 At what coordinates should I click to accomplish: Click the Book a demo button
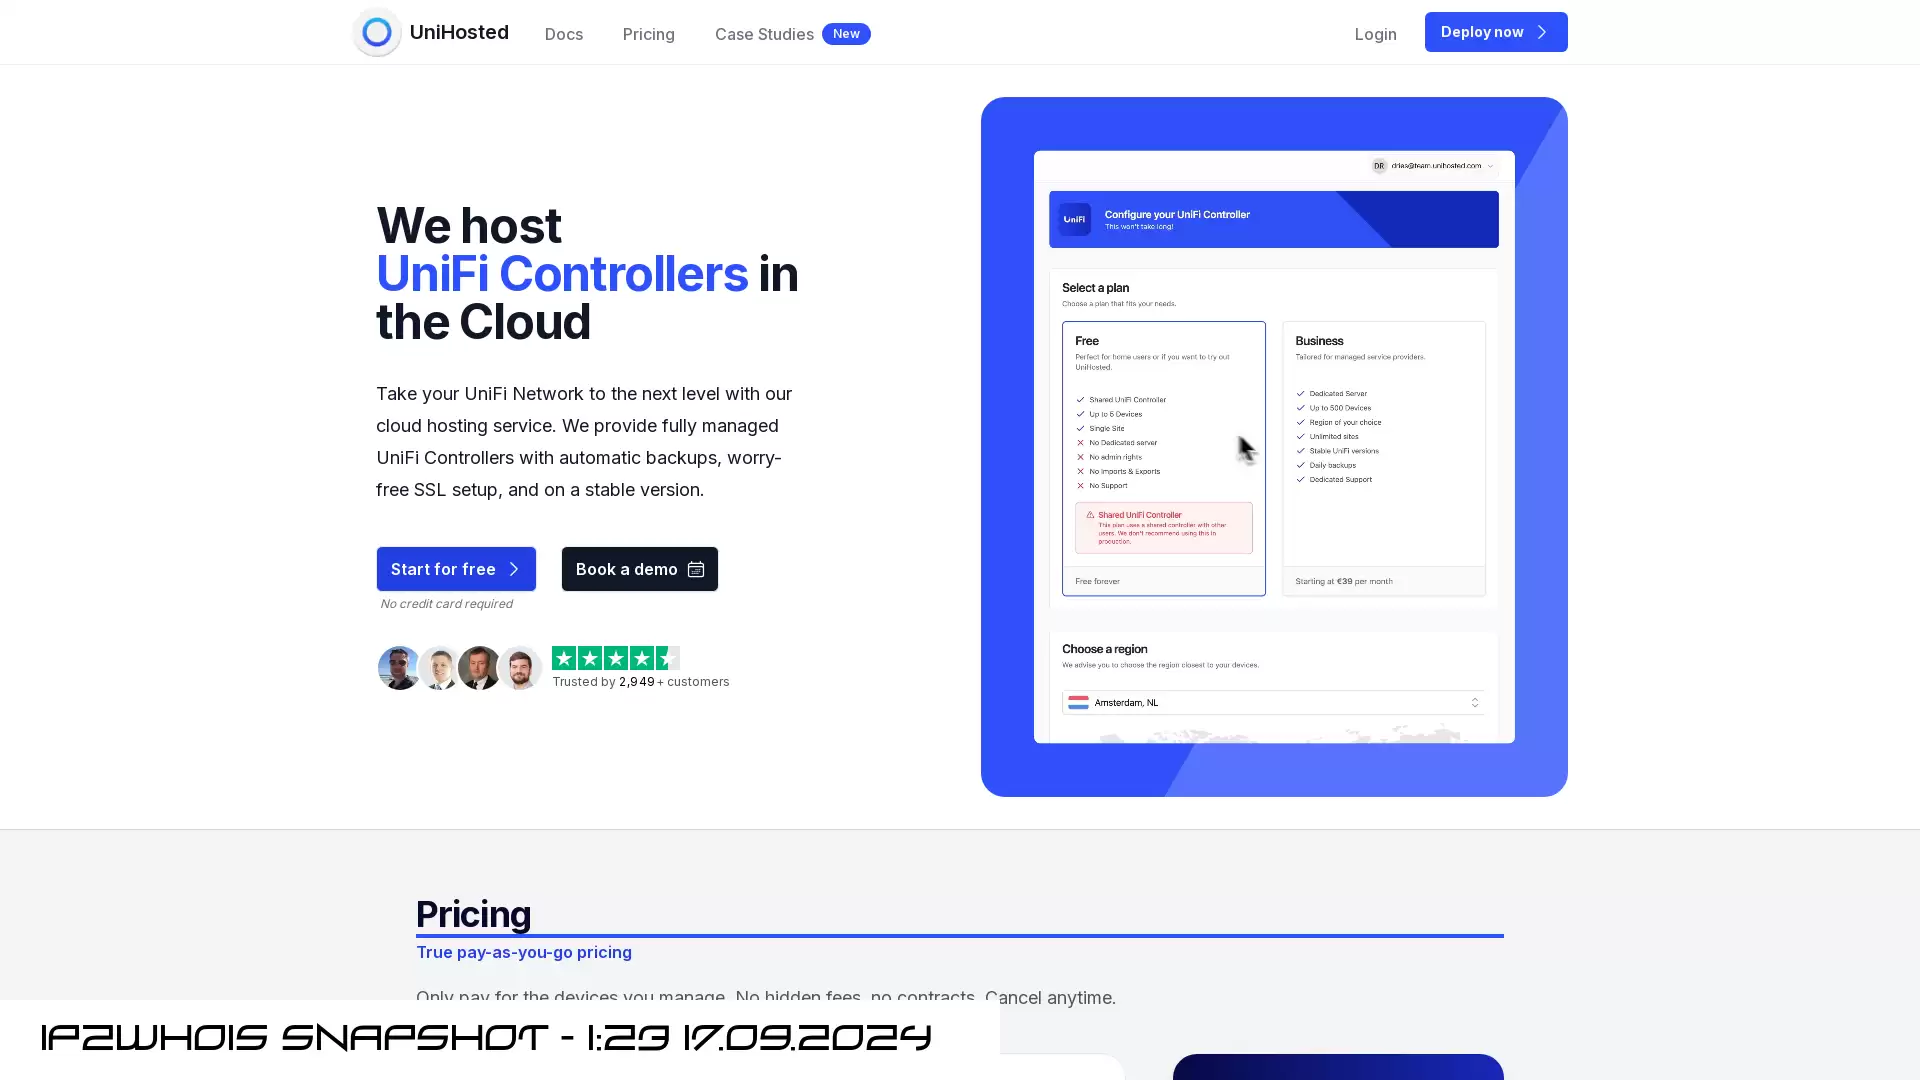(640, 568)
